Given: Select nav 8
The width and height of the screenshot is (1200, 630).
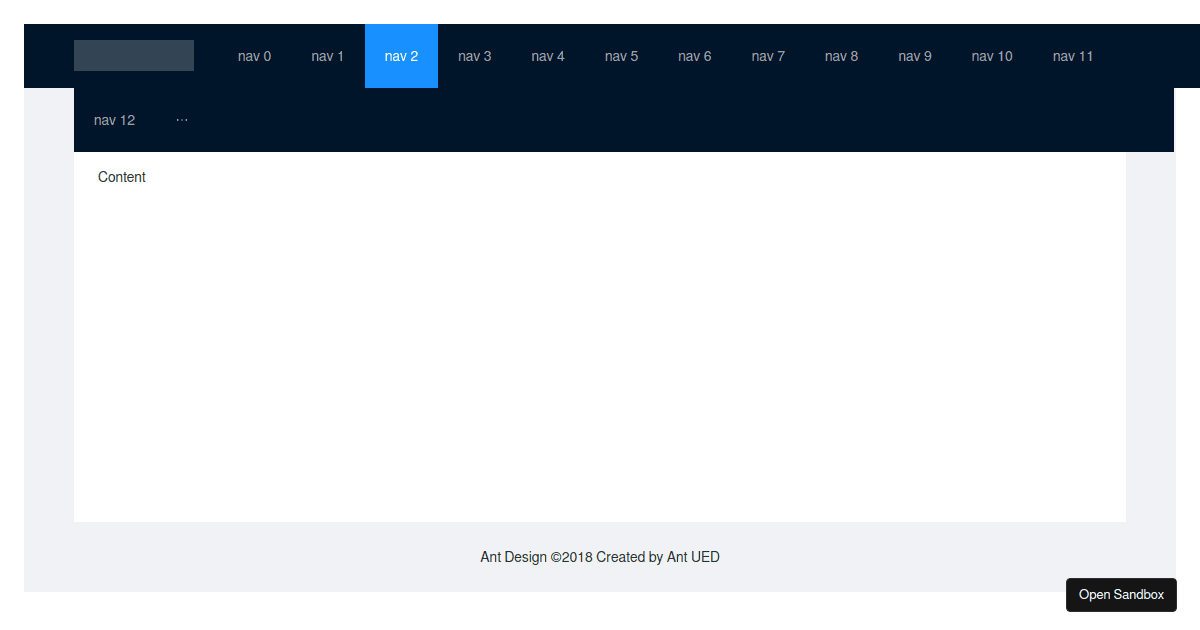Looking at the screenshot, I should 841,56.
